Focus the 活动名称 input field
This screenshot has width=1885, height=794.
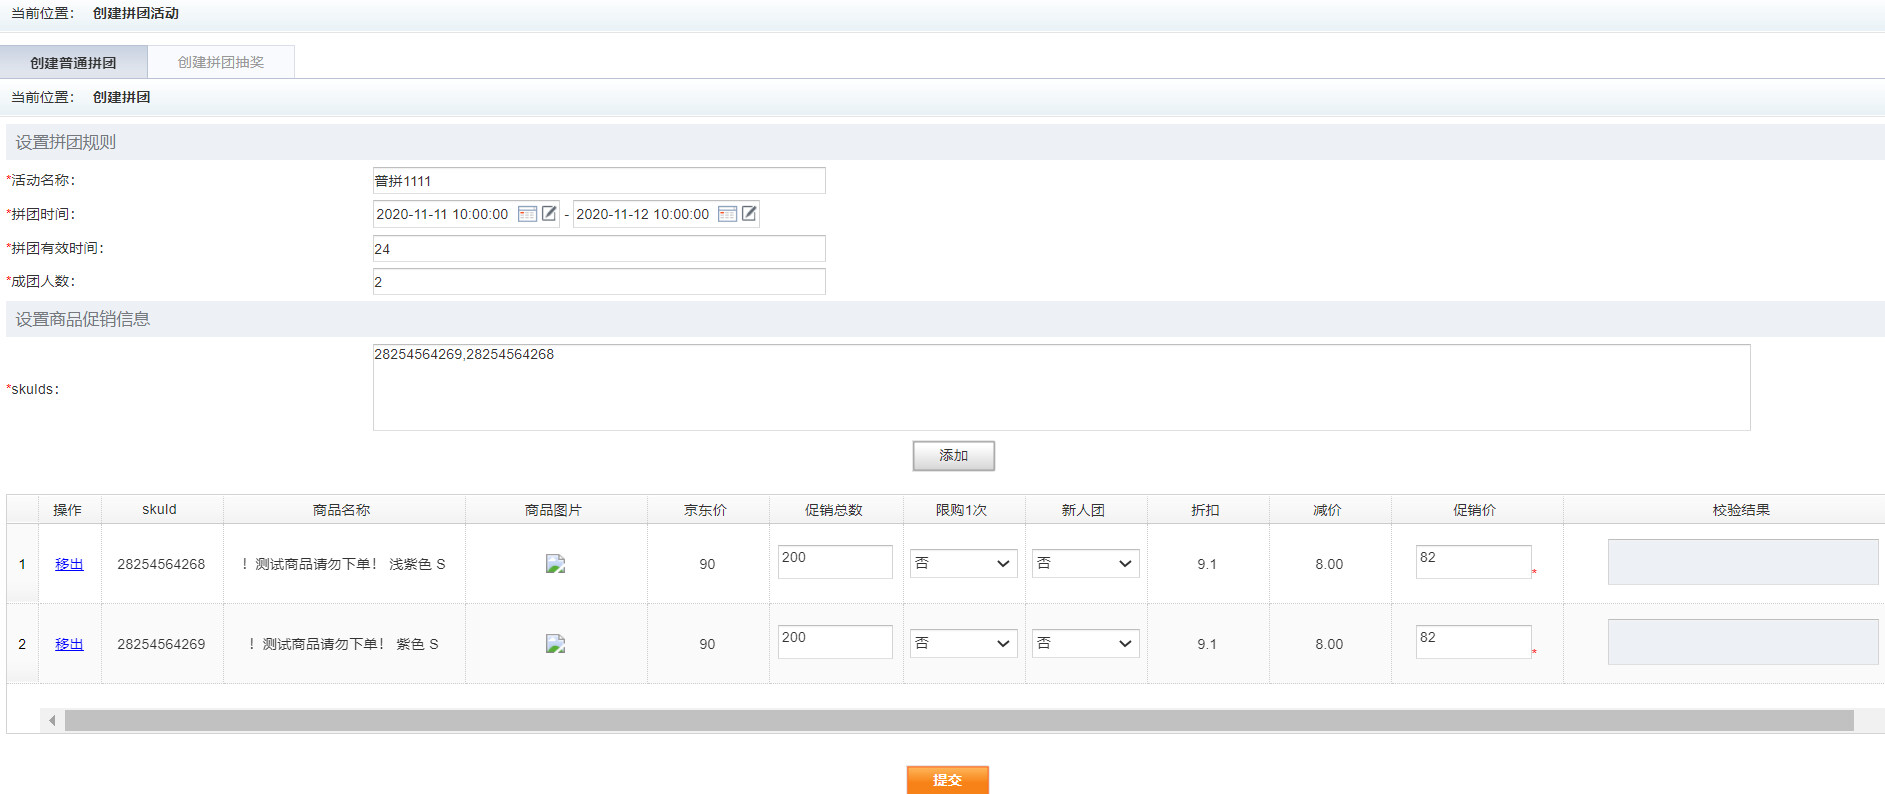pos(599,181)
